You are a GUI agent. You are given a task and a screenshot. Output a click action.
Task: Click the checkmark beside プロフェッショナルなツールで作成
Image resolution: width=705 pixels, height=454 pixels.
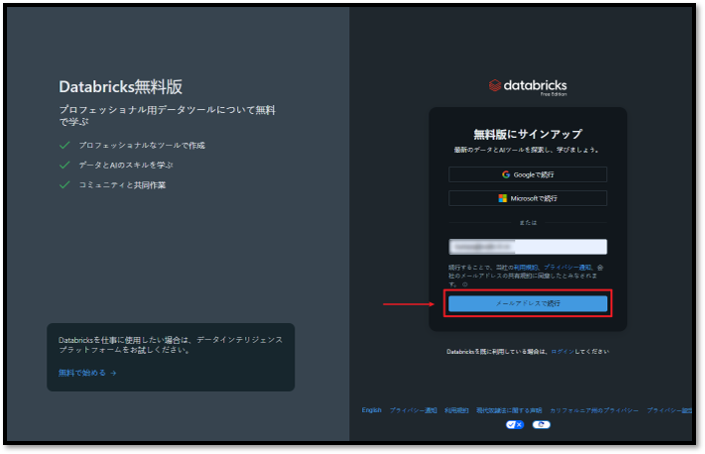(65, 145)
